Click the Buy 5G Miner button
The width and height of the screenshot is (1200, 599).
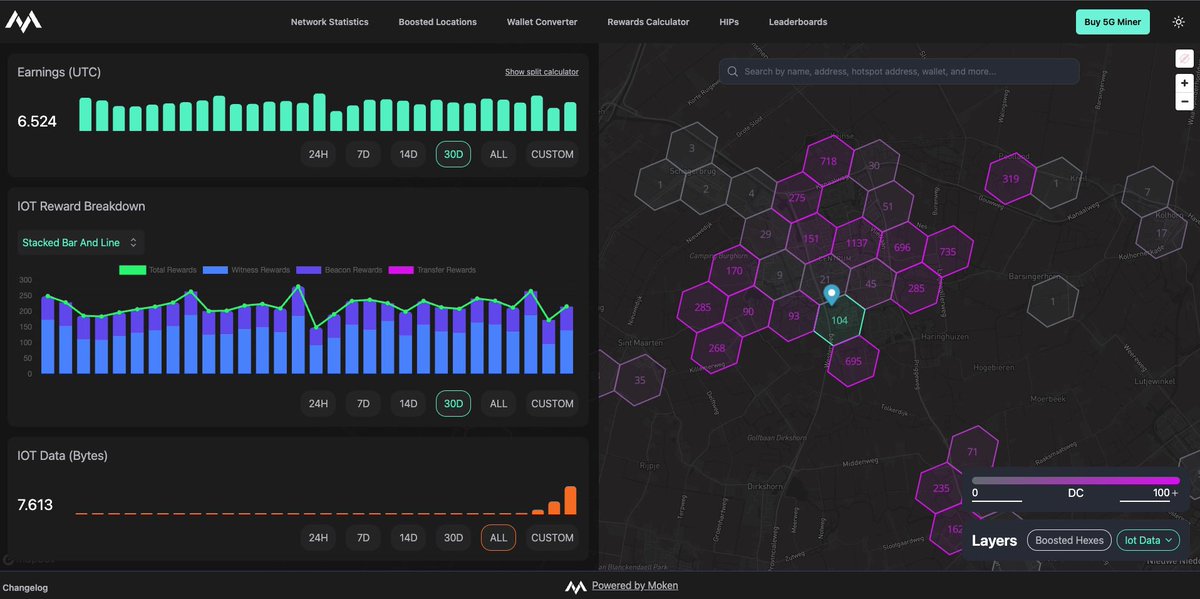(x=1113, y=22)
